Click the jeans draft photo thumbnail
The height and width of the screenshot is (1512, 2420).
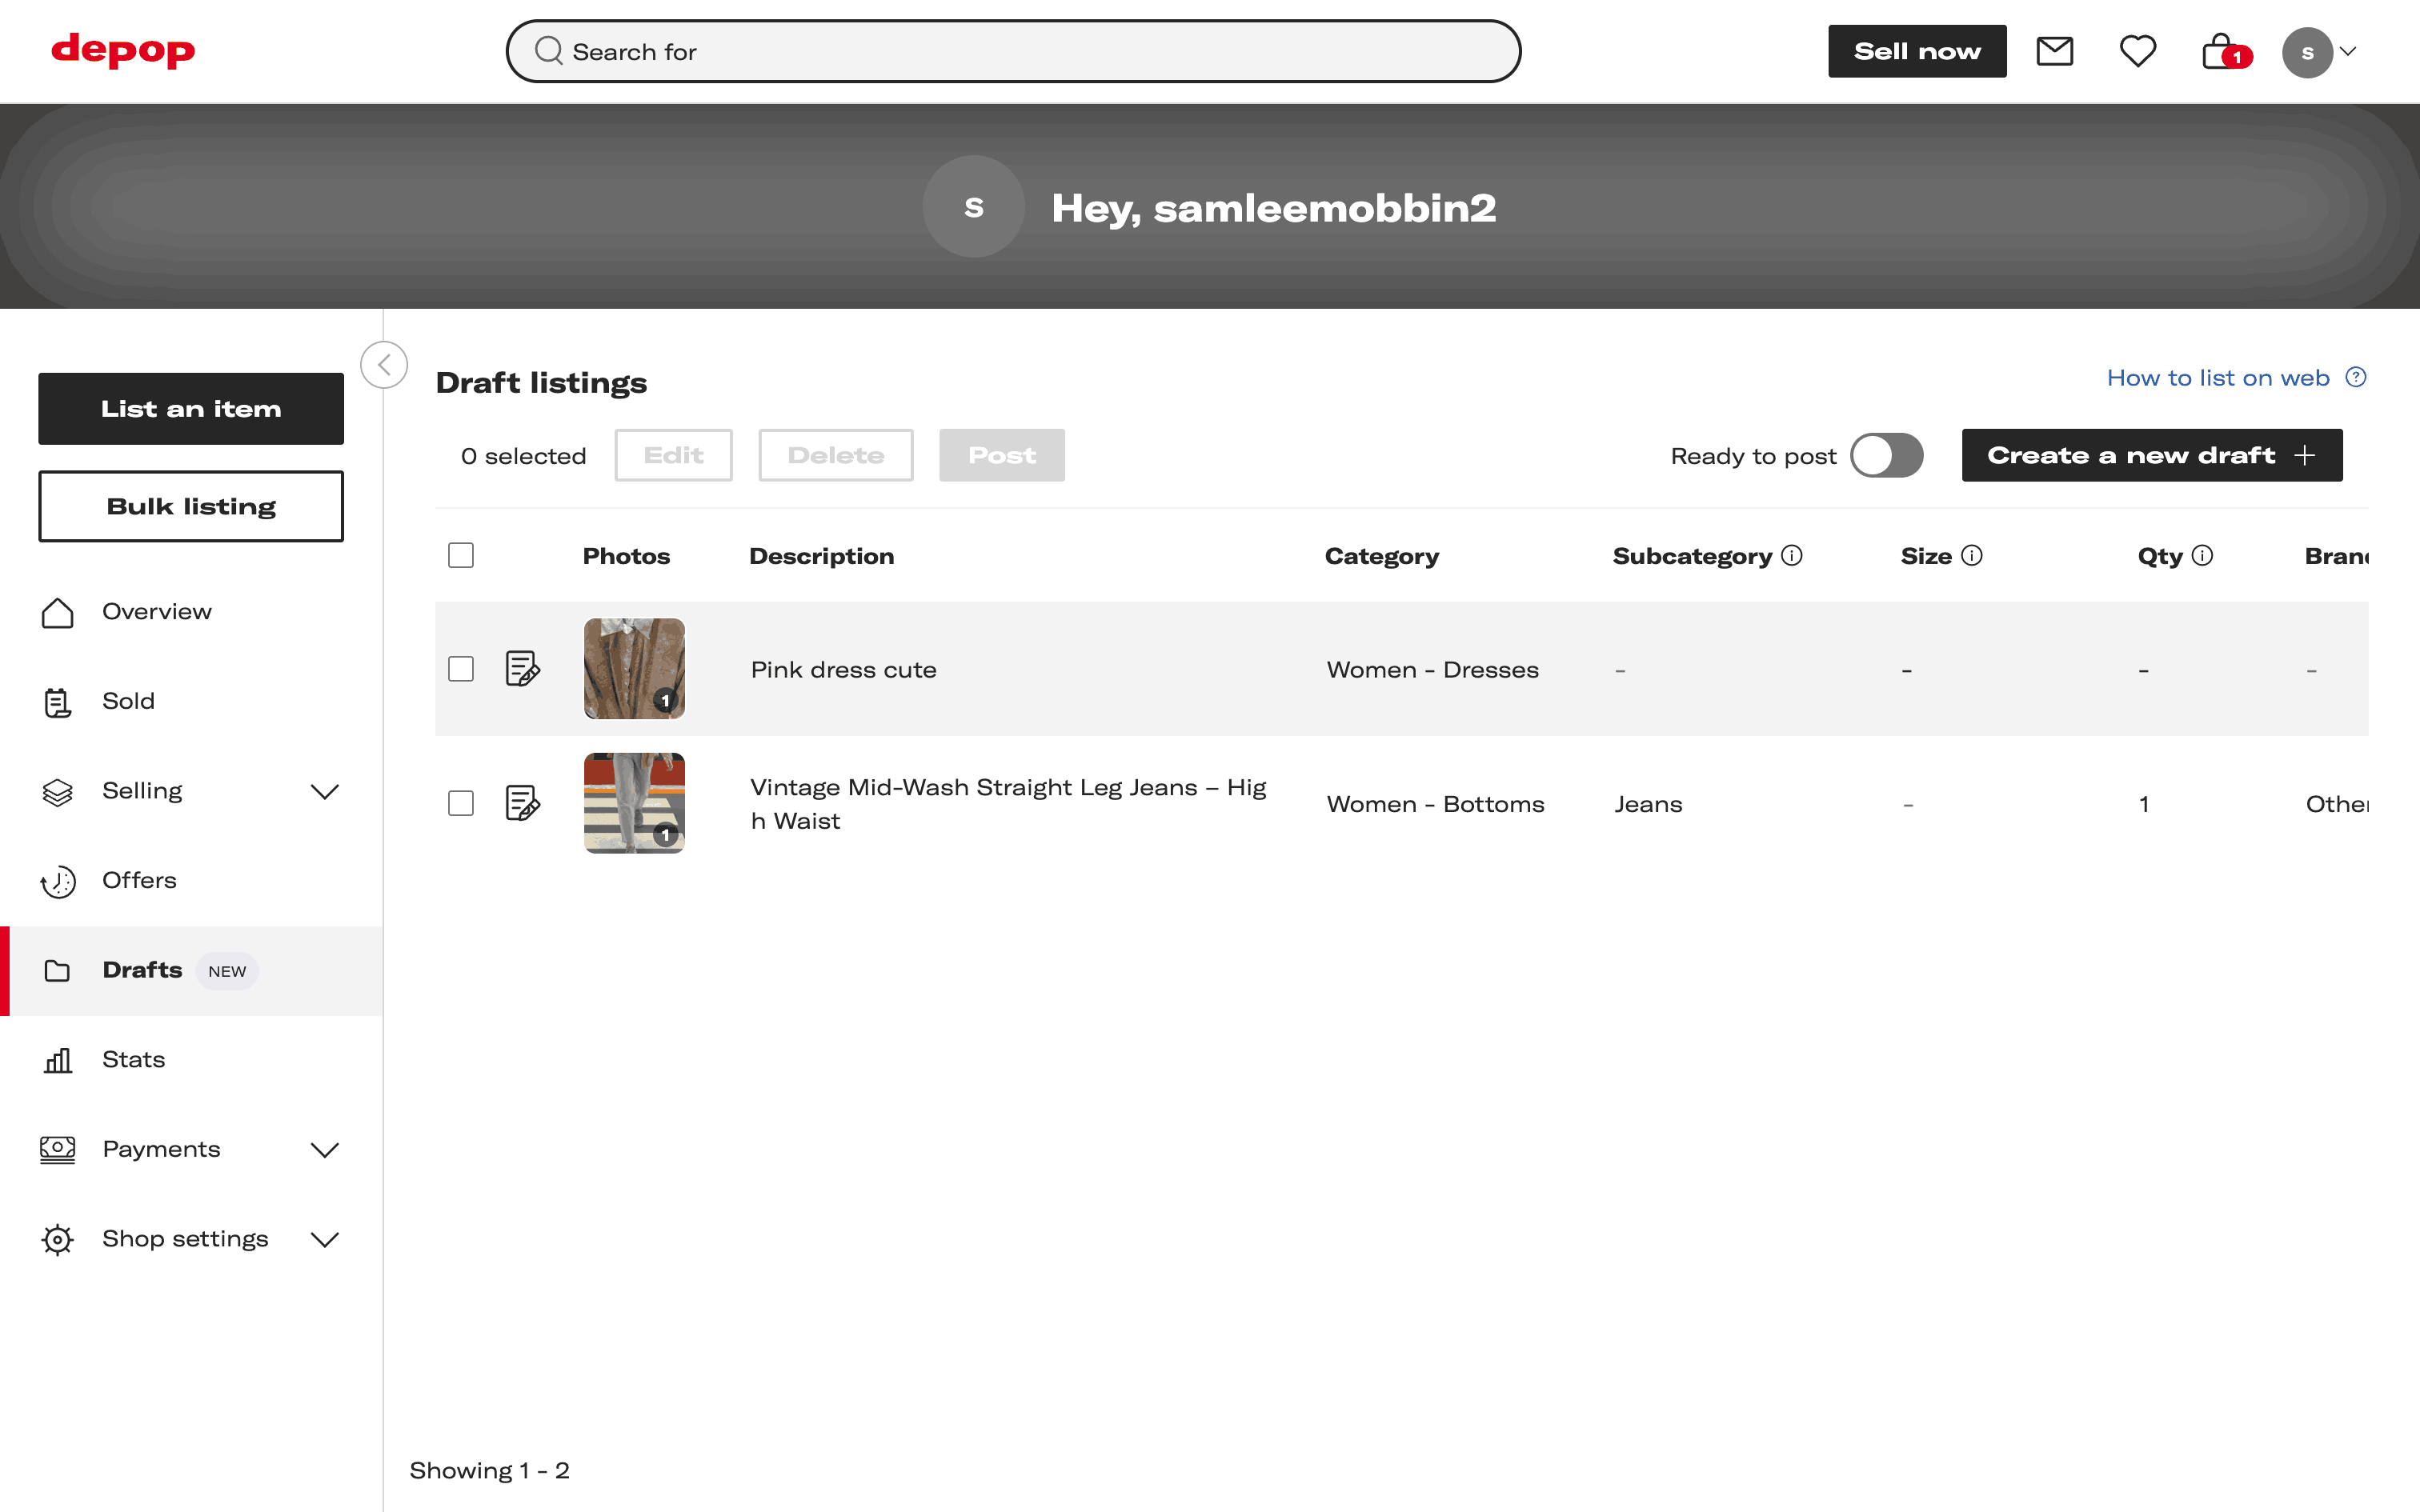[634, 803]
